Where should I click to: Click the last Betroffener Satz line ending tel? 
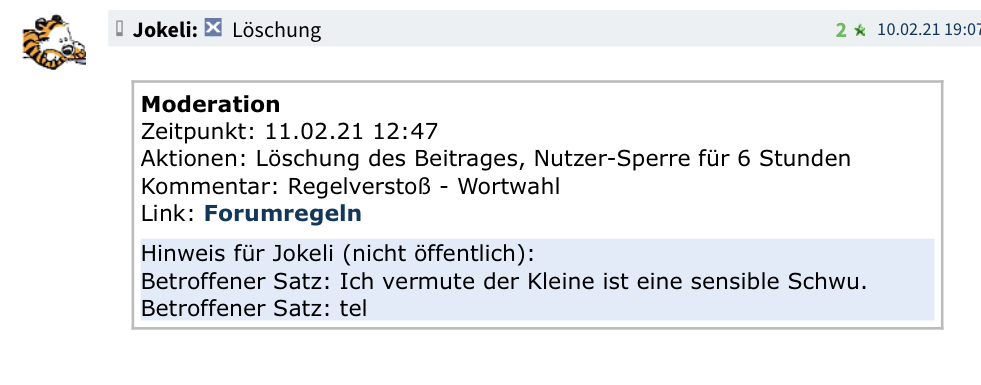[254, 309]
